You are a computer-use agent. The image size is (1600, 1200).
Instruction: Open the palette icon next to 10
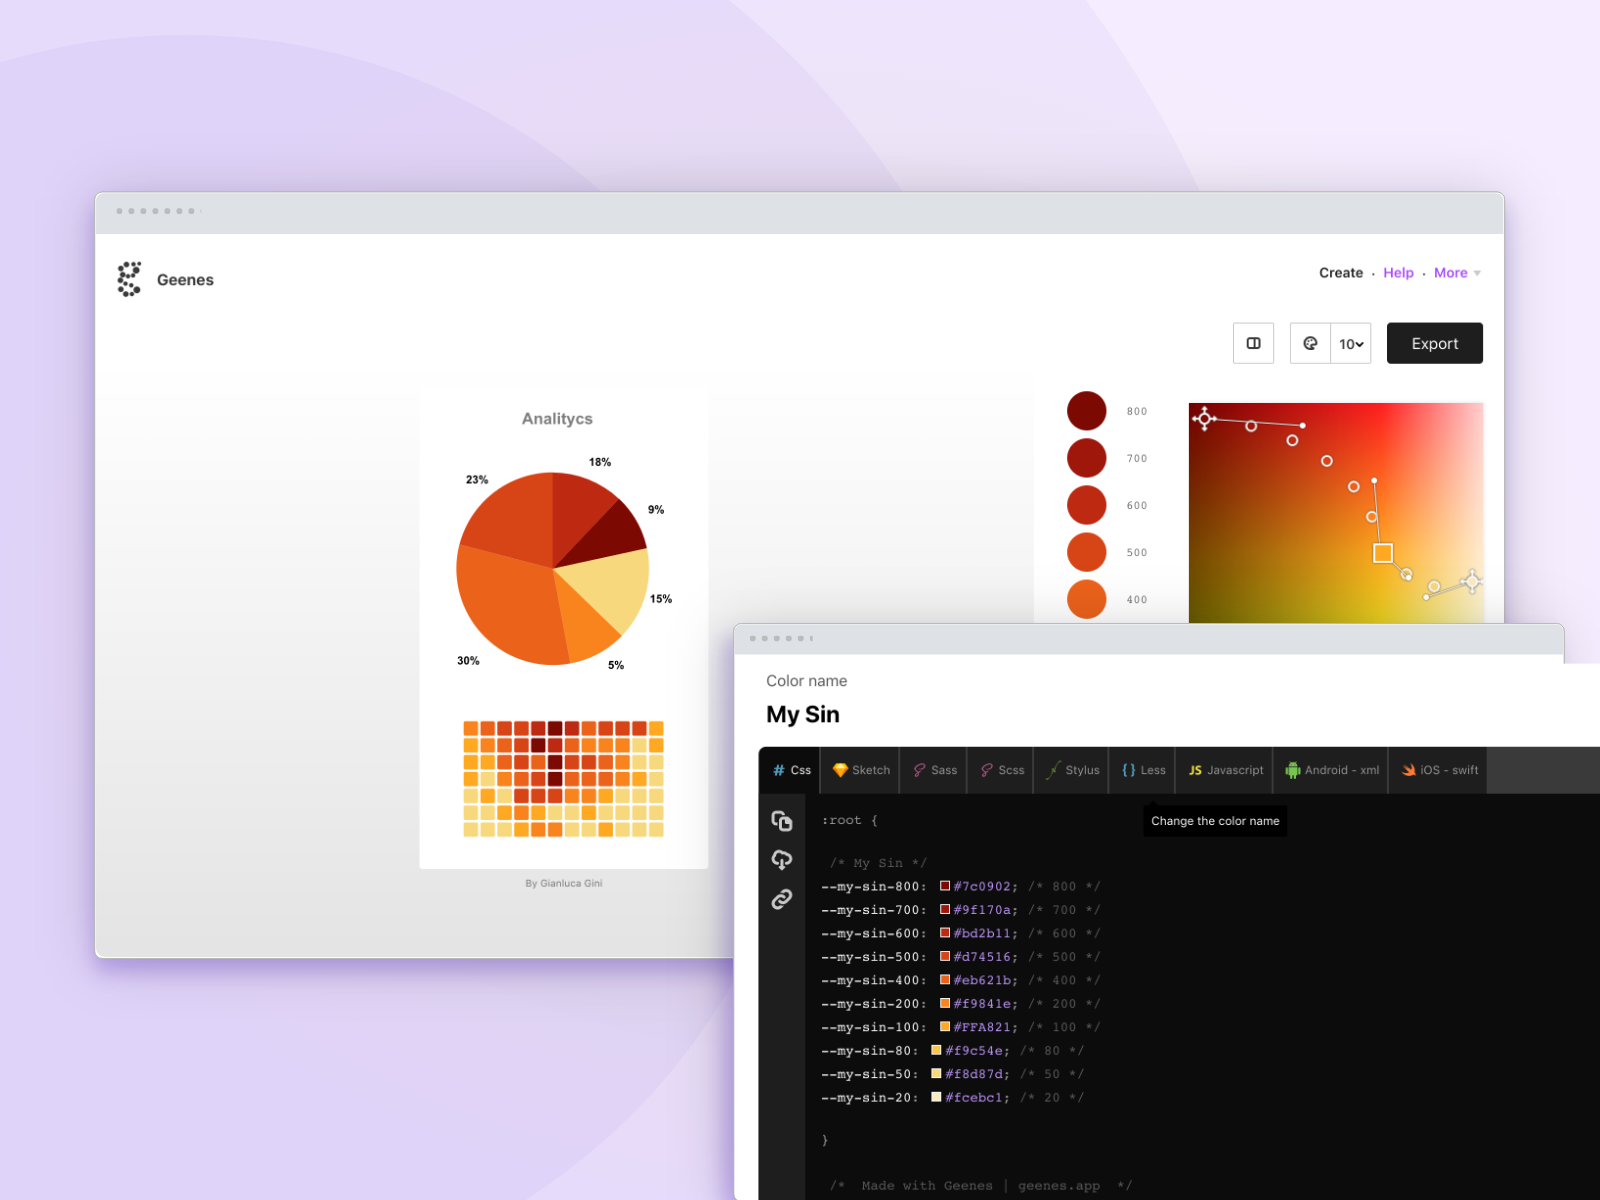coord(1310,343)
